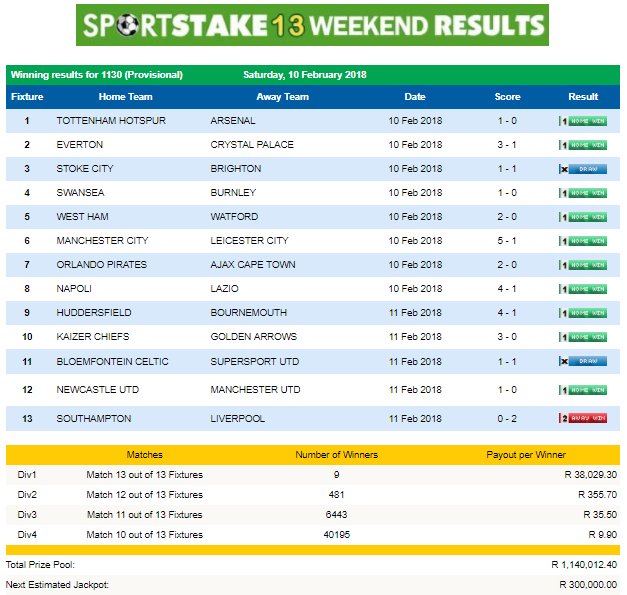Click the 'Number of Winners' column header
The image size is (627, 595).
336,455
